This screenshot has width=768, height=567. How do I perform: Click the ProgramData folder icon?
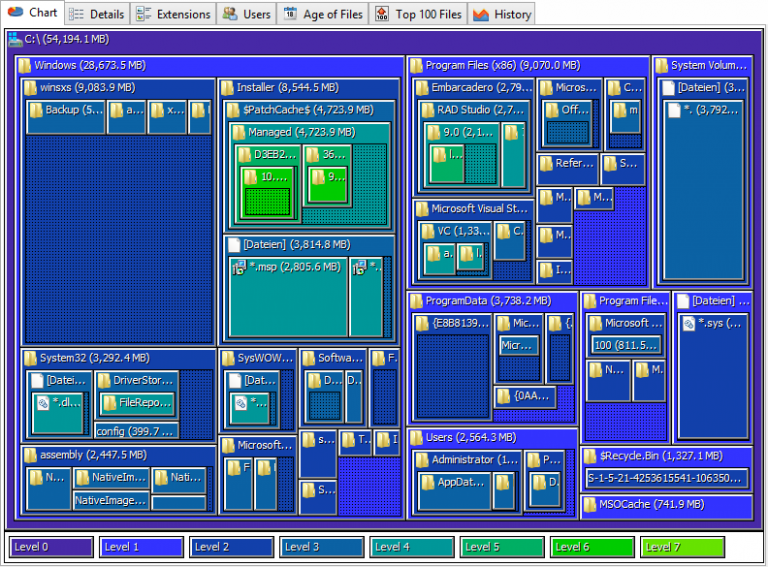pos(415,300)
